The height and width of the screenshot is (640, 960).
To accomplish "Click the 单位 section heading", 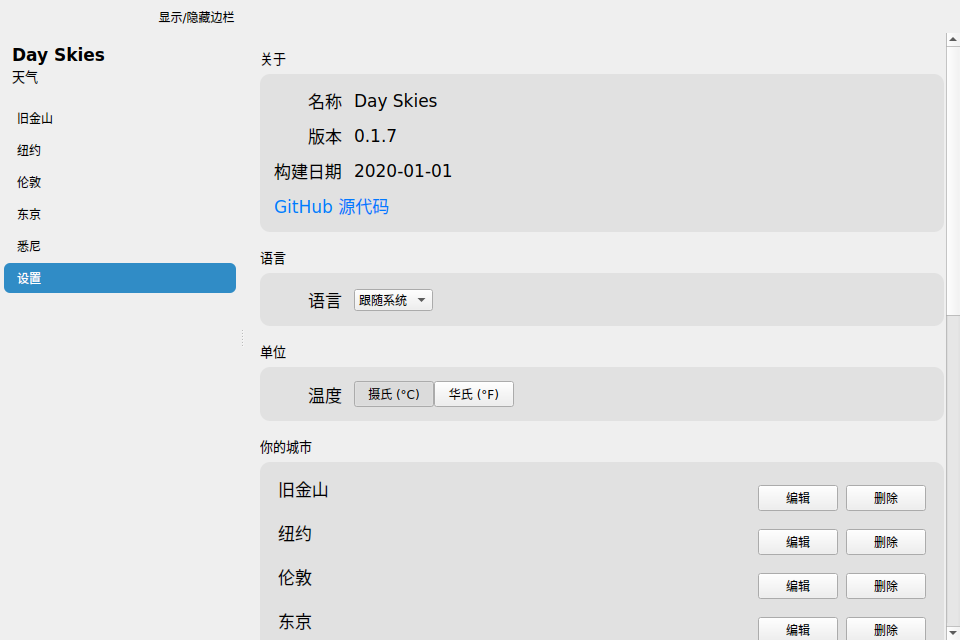I will pyautogui.click(x=273, y=352).
